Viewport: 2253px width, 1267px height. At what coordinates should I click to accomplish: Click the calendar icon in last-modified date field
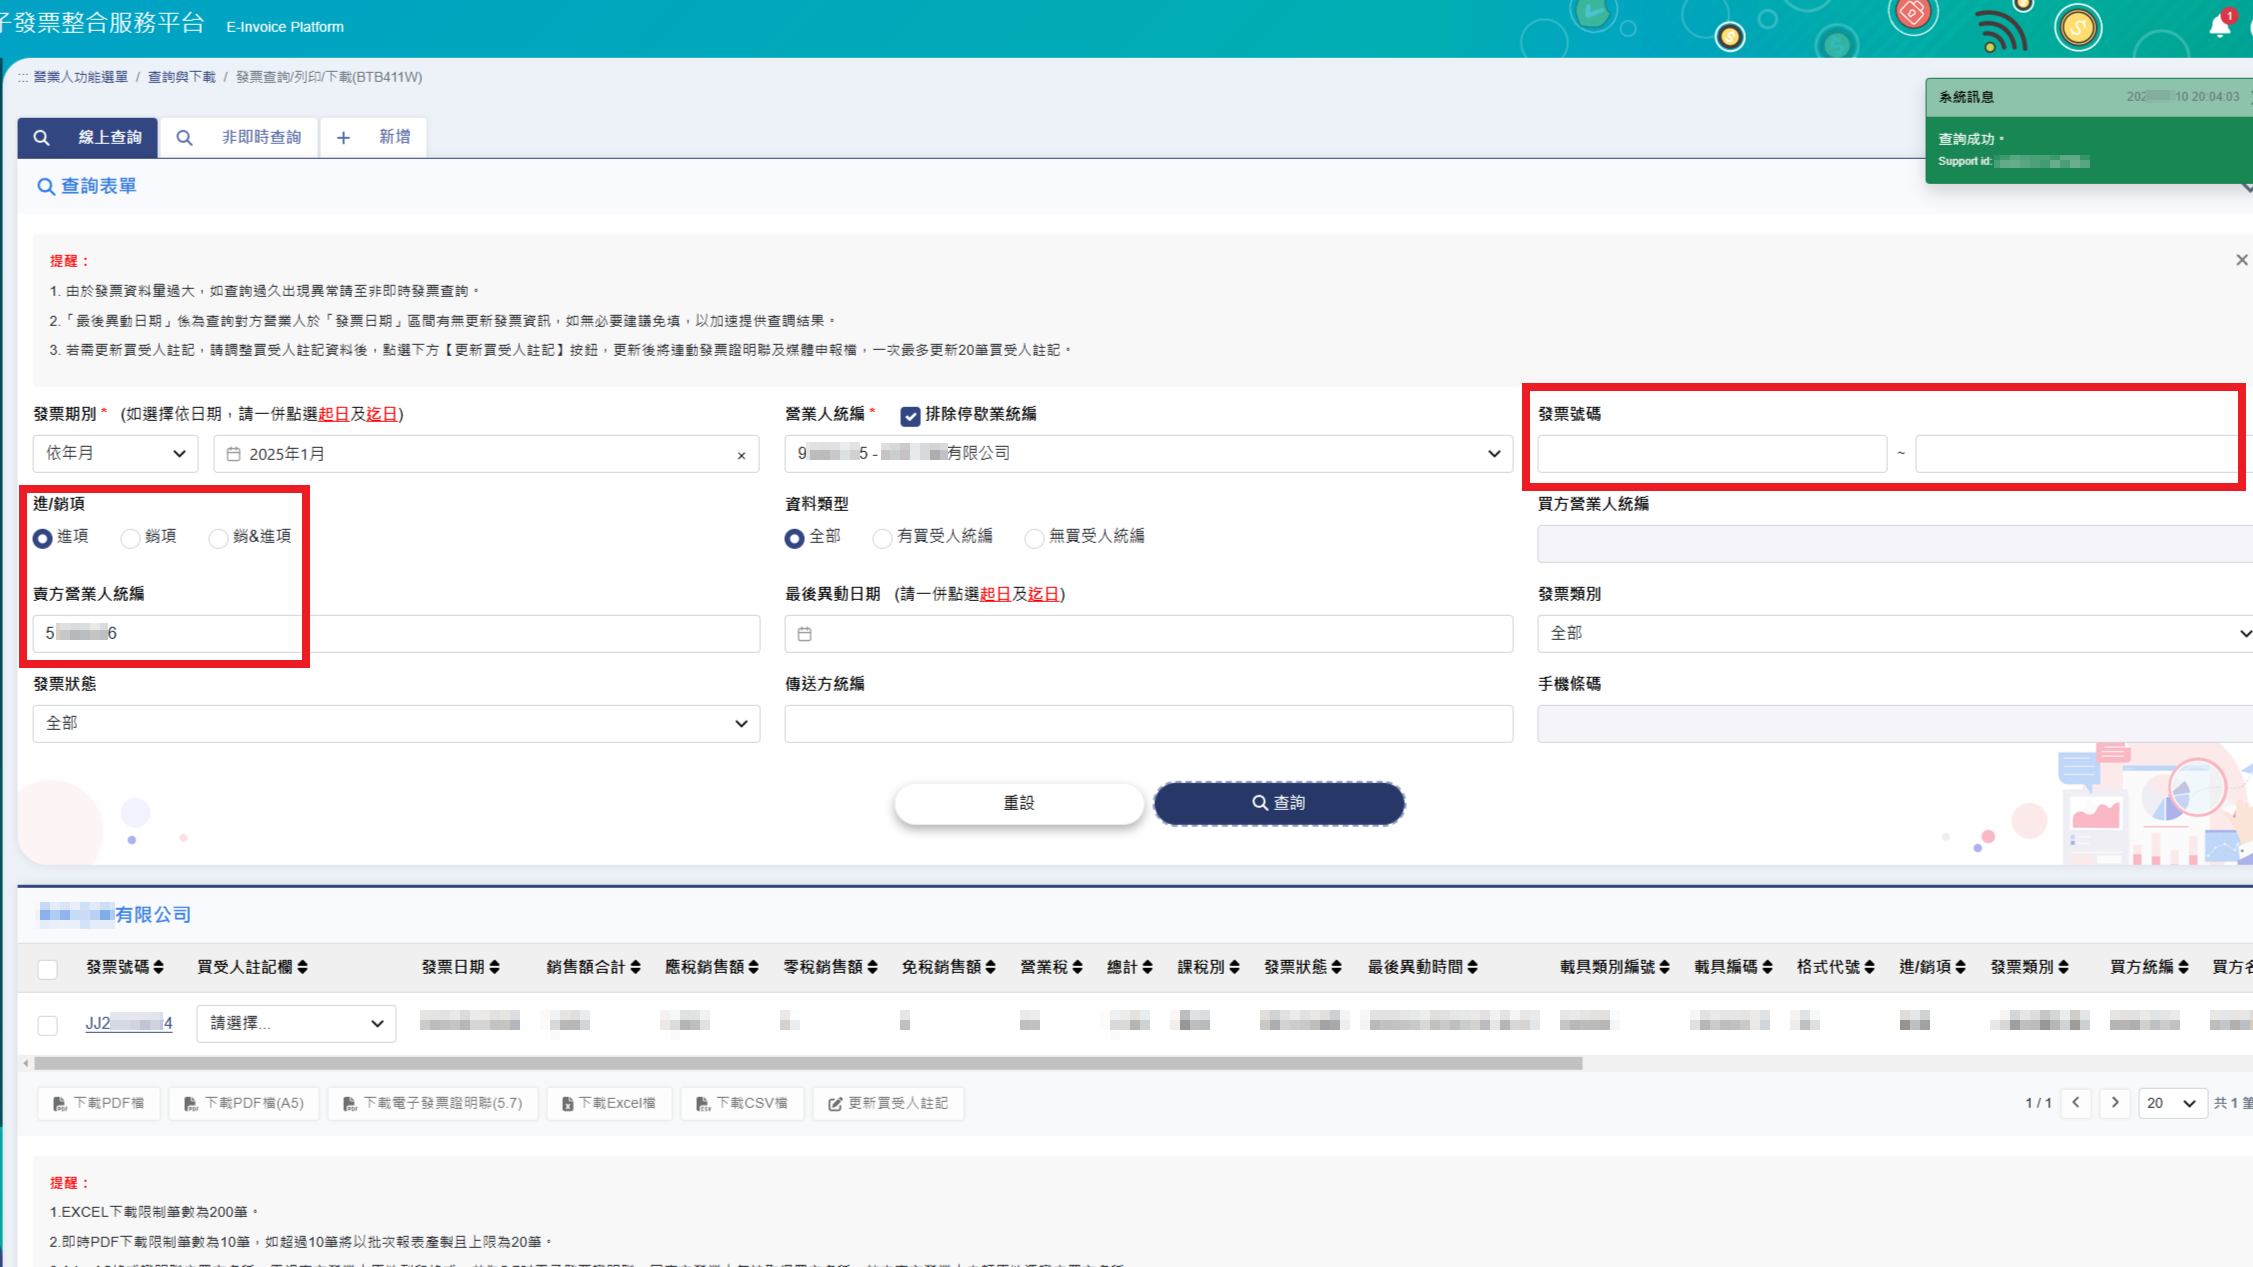805,634
